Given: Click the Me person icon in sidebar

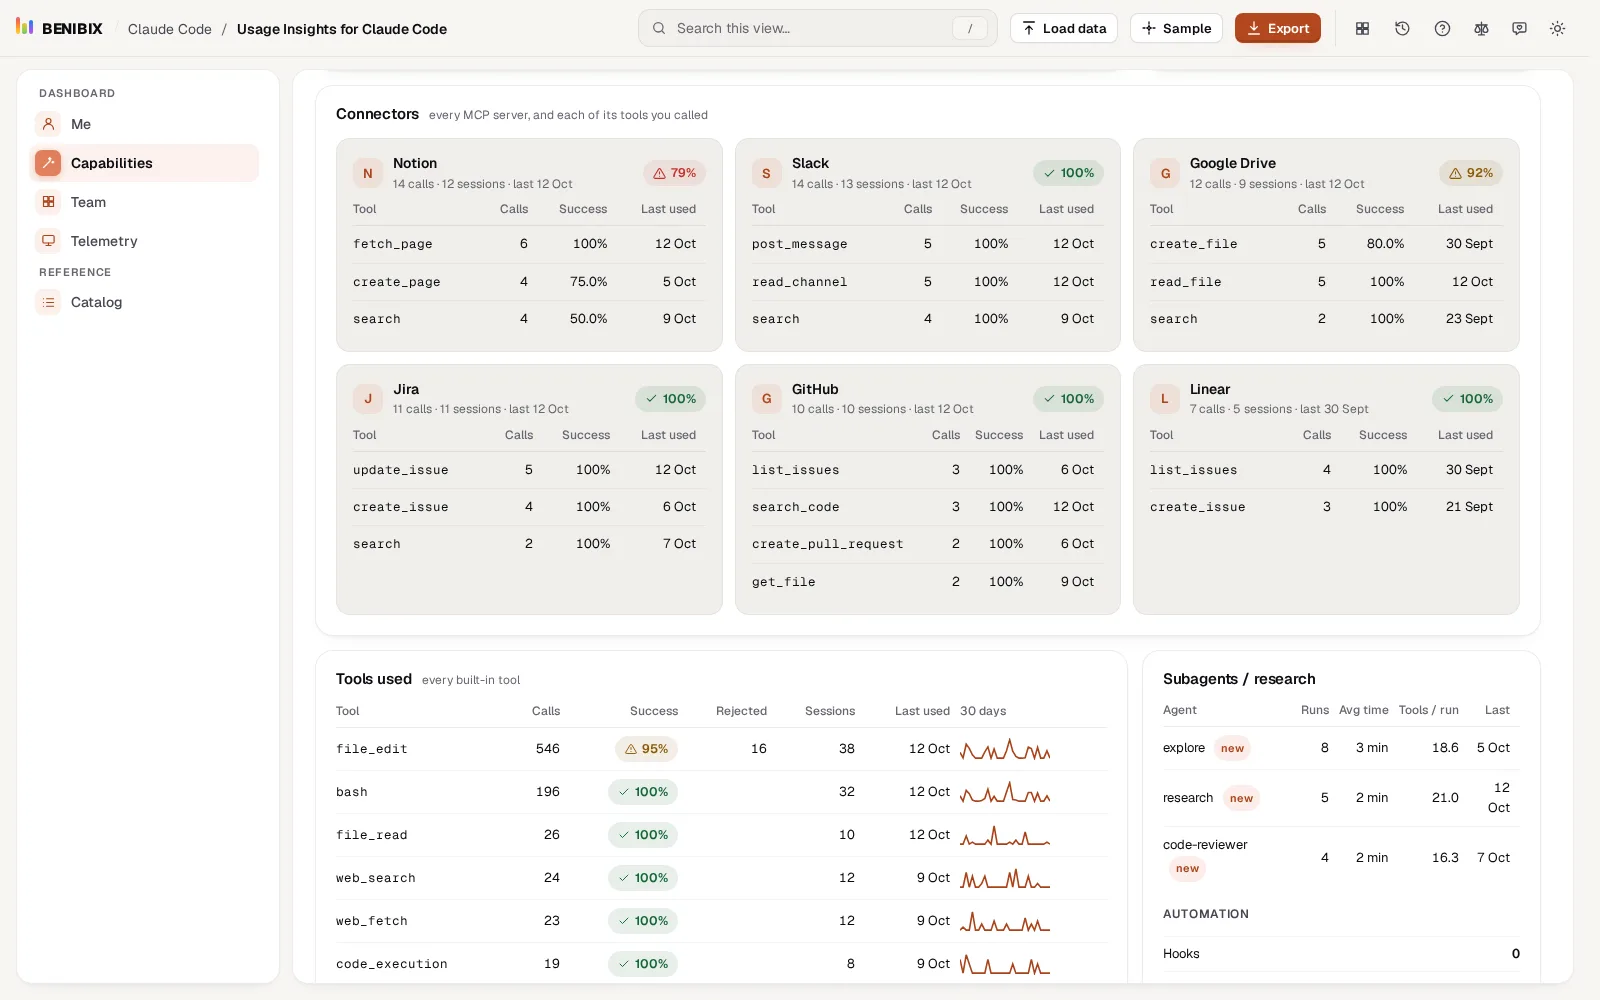Looking at the screenshot, I should click(x=48, y=124).
